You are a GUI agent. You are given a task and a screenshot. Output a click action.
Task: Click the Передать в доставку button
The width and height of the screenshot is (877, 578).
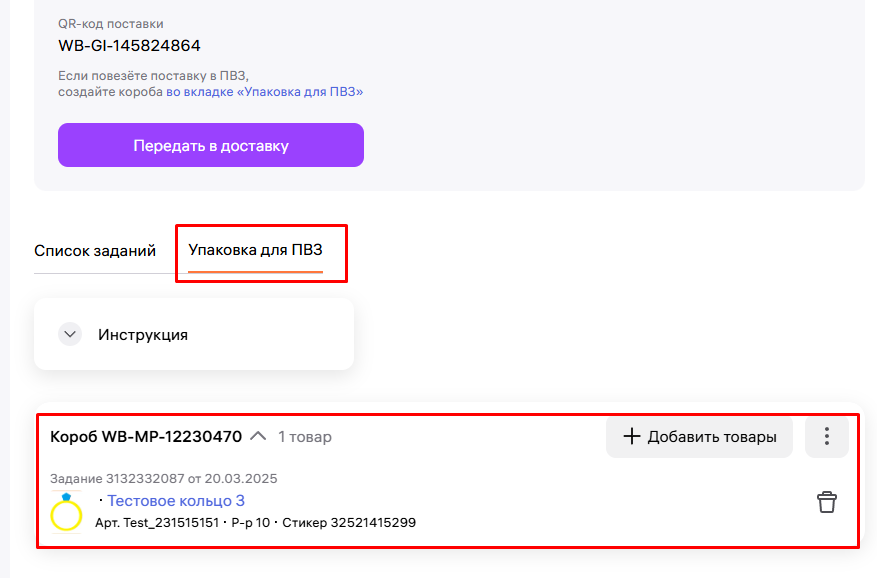(211, 145)
